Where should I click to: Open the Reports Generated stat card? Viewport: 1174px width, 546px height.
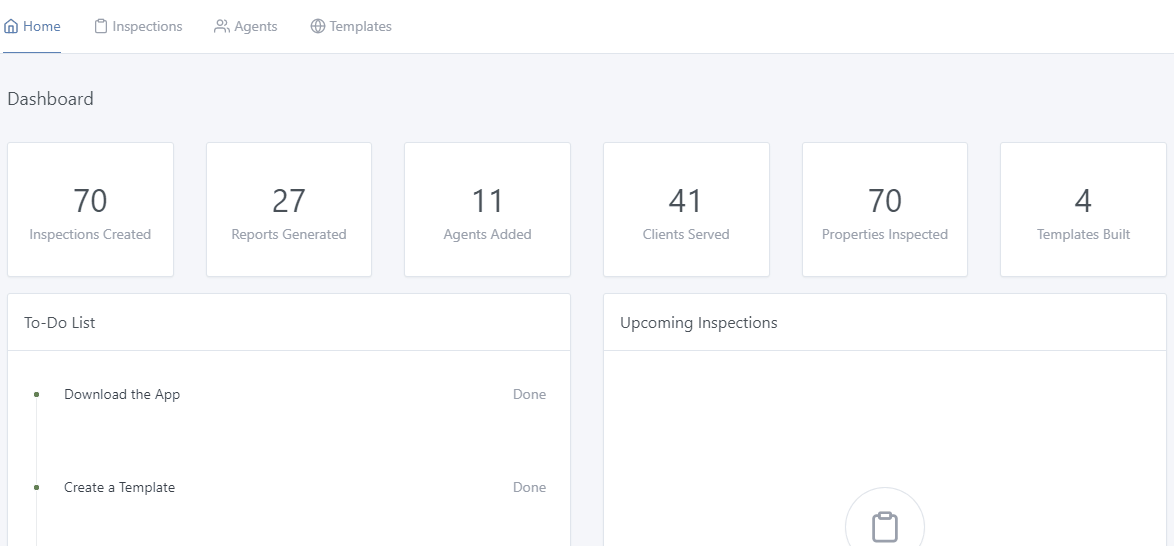coord(289,210)
